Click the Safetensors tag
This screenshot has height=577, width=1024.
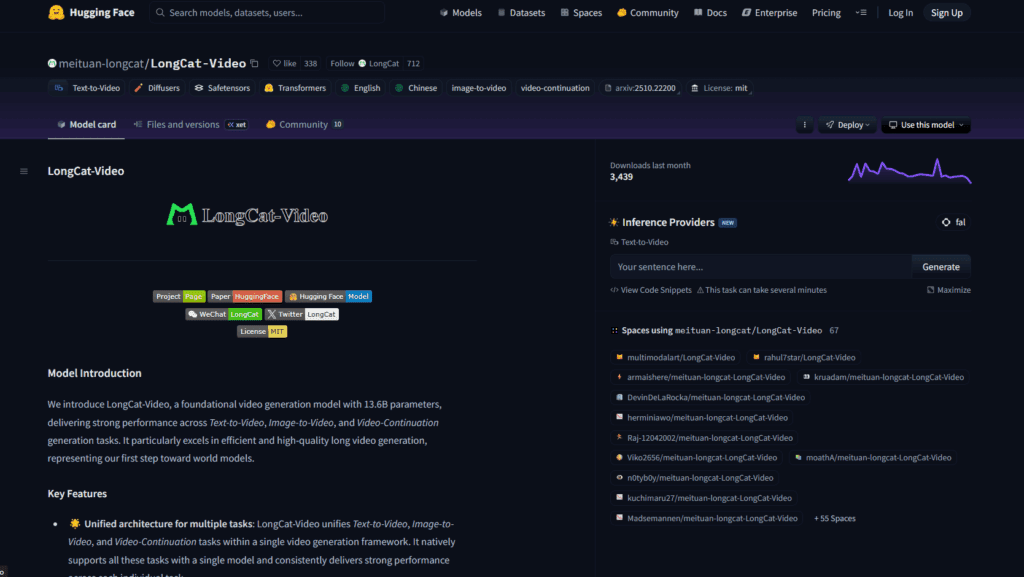coord(222,88)
